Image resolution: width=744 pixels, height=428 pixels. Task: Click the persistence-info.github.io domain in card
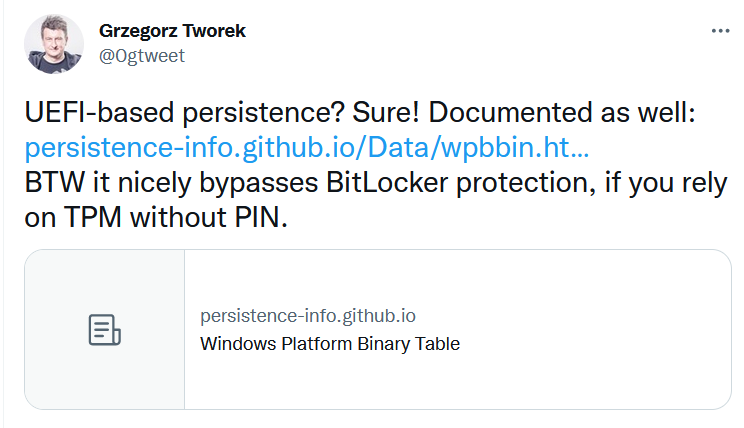click(x=308, y=316)
